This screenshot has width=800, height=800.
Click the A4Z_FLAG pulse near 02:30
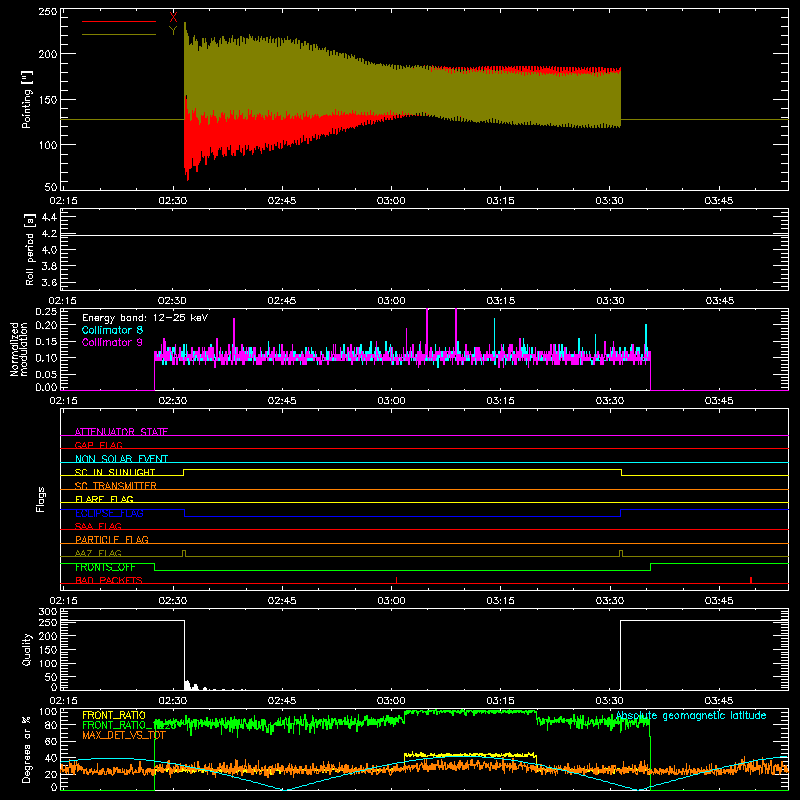coord(184,554)
